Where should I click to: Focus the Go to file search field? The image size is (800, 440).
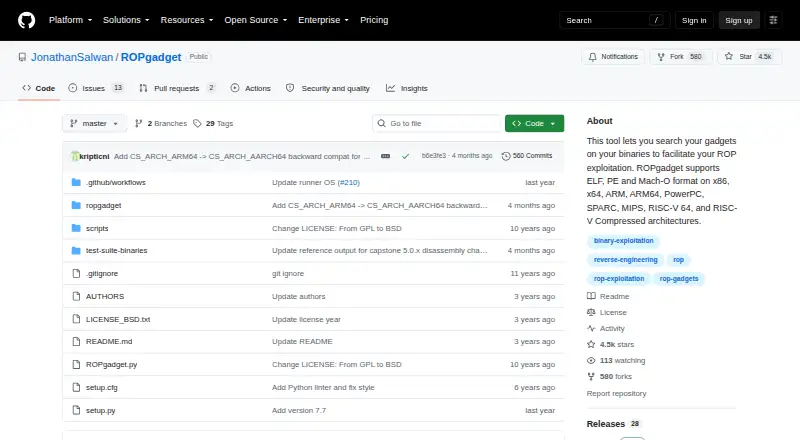click(x=437, y=124)
